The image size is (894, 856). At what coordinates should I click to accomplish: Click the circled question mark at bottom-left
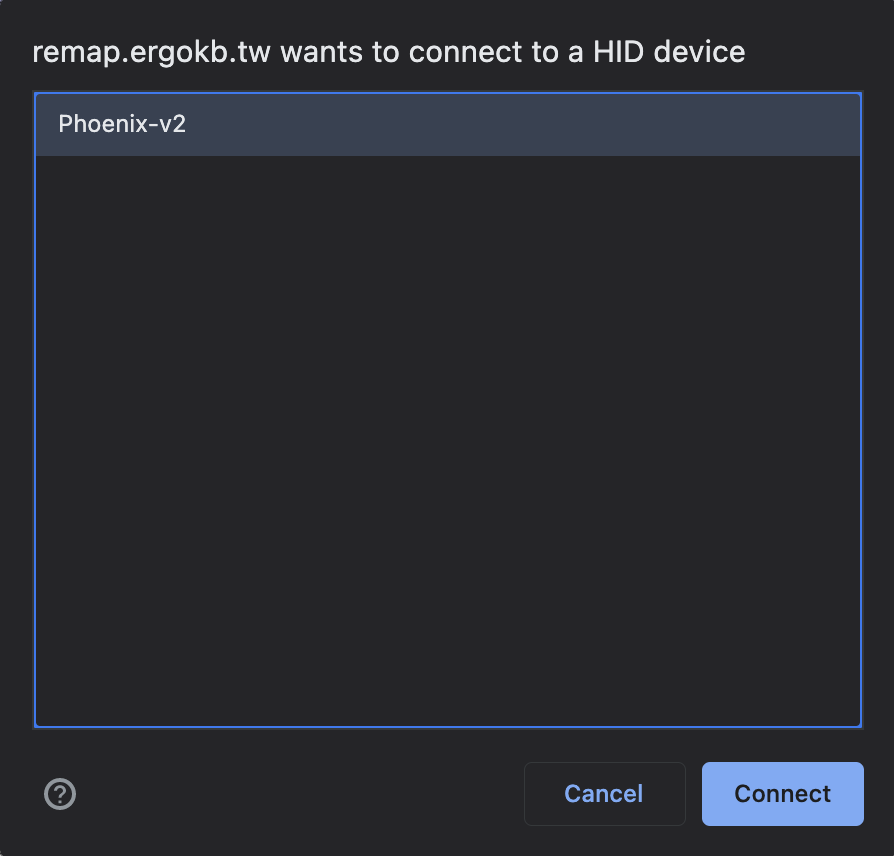point(60,794)
